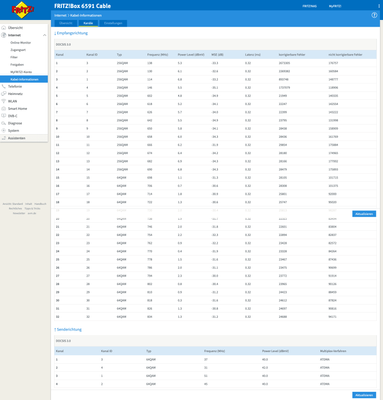Open the avm.de footer link

[32, 213]
